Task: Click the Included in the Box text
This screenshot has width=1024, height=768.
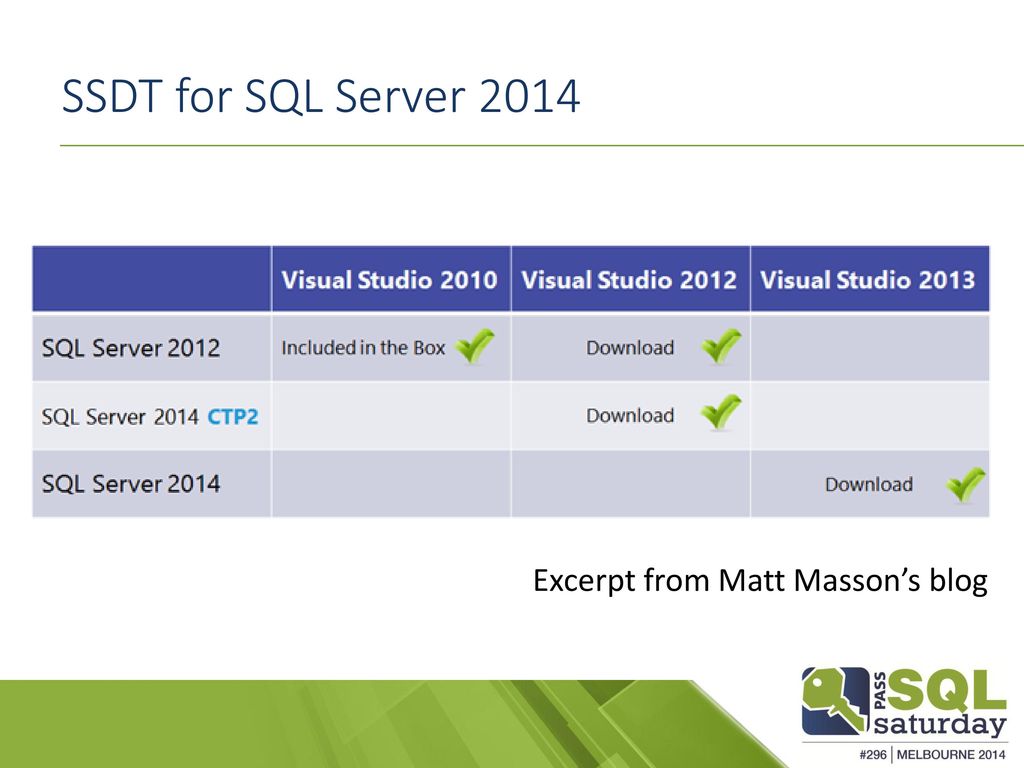Action: [363, 347]
